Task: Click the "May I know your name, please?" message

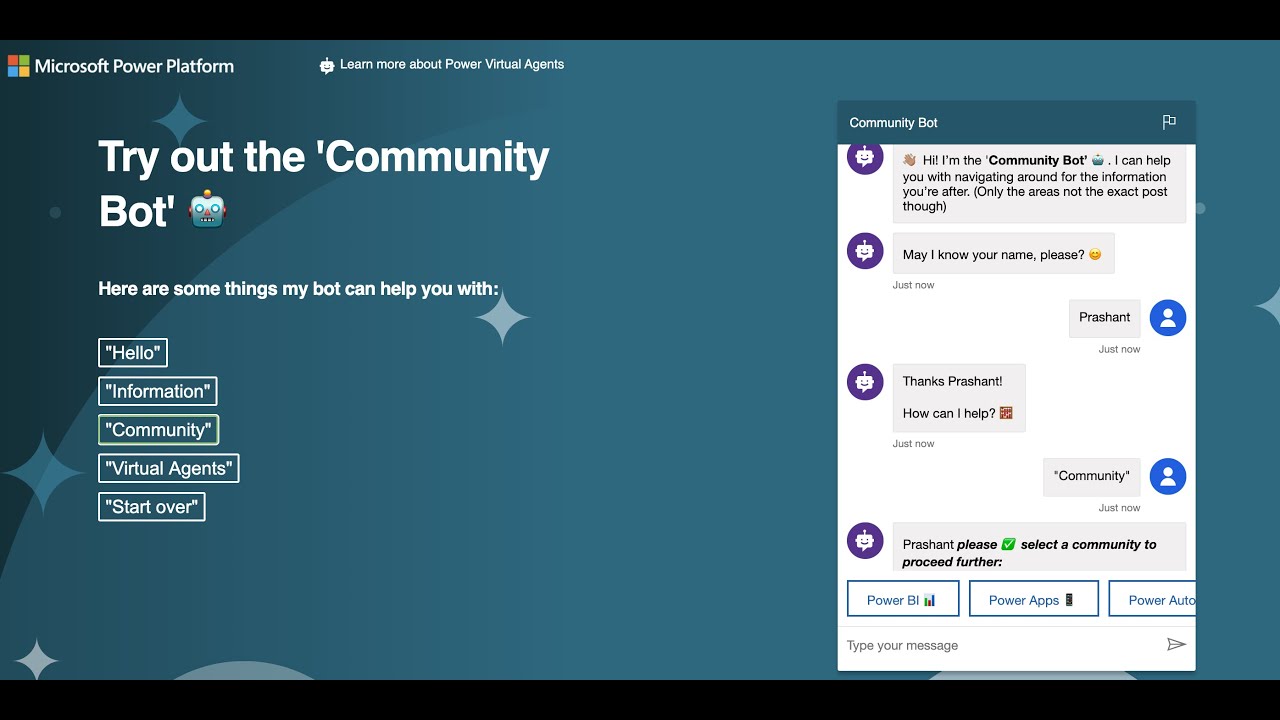Action: pos(1003,254)
